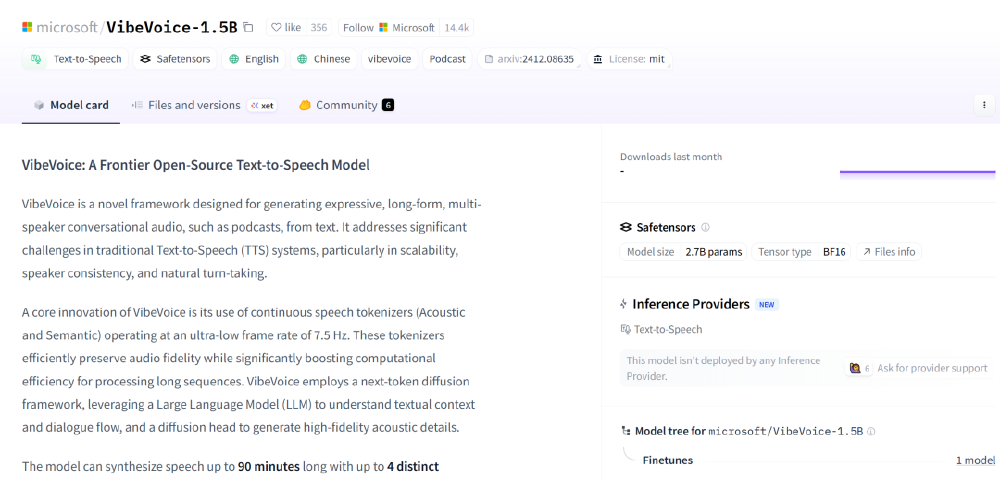Open the arxiv:2412.08635 paper tag

pos(528,59)
